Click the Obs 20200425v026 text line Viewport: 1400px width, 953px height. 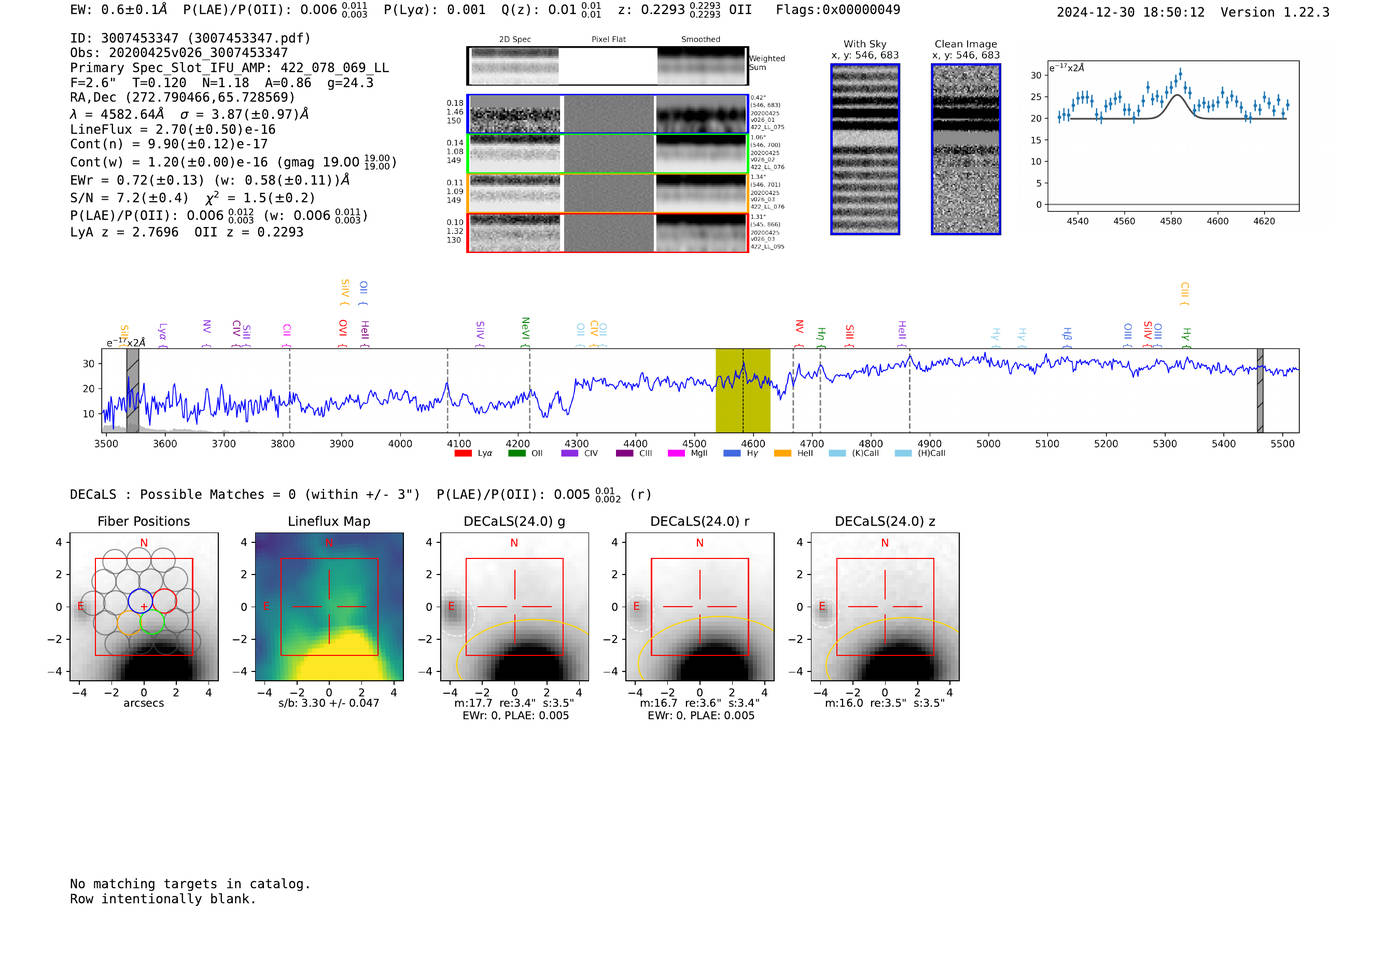click(x=179, y=53)
